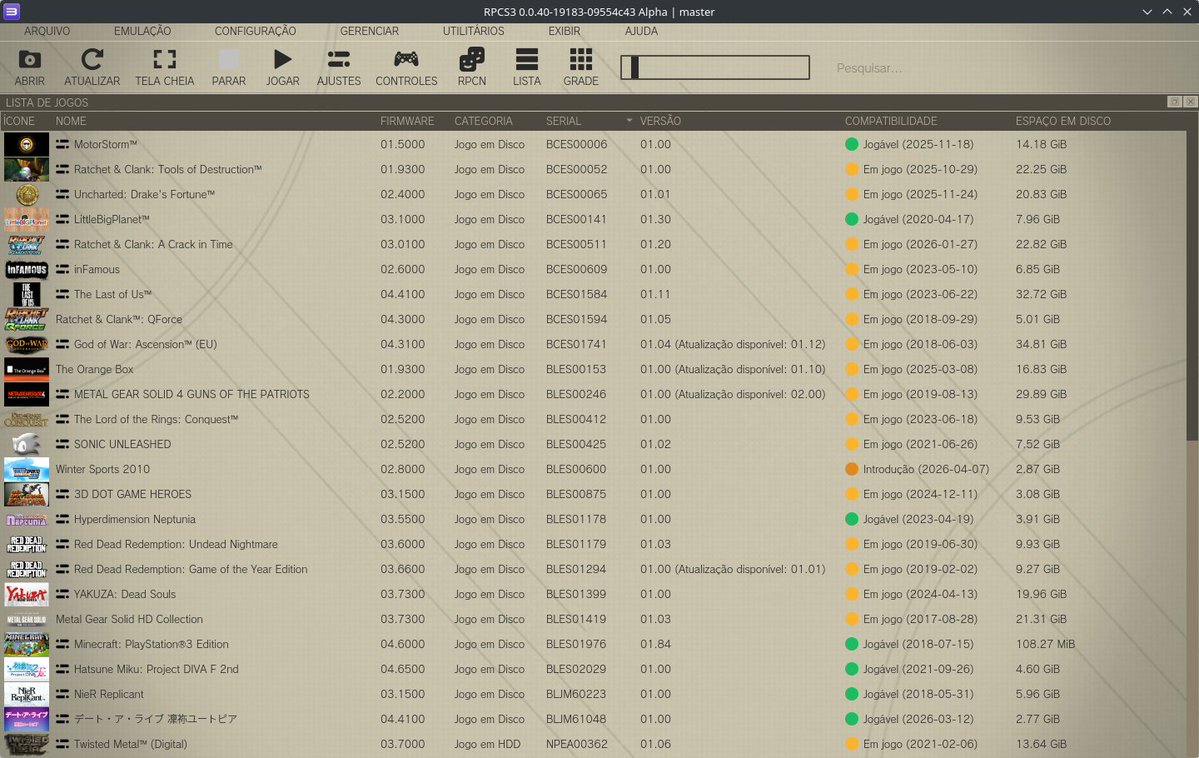Open CONTROLES gamepad settings
1199x758 pixels.
tap(406, 67)
